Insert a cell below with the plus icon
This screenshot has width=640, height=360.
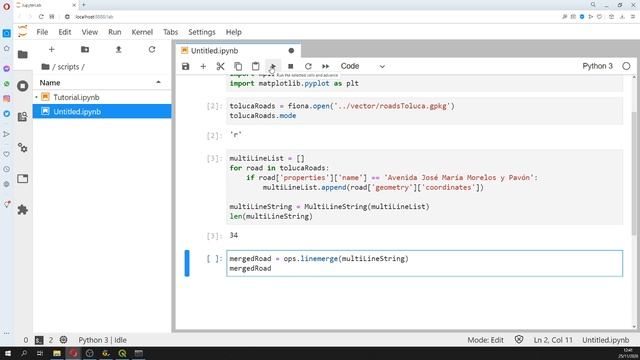(x=203, y=66)
